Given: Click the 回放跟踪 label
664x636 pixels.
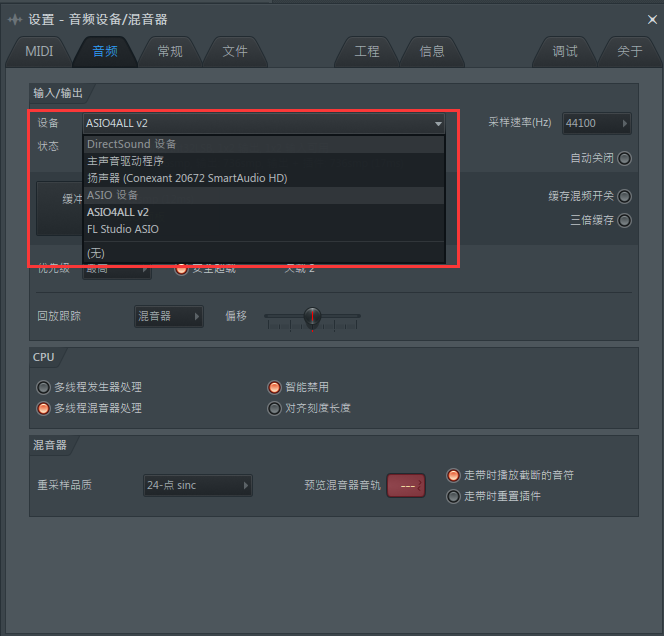Looking at the screenshot, I should 59,316.
